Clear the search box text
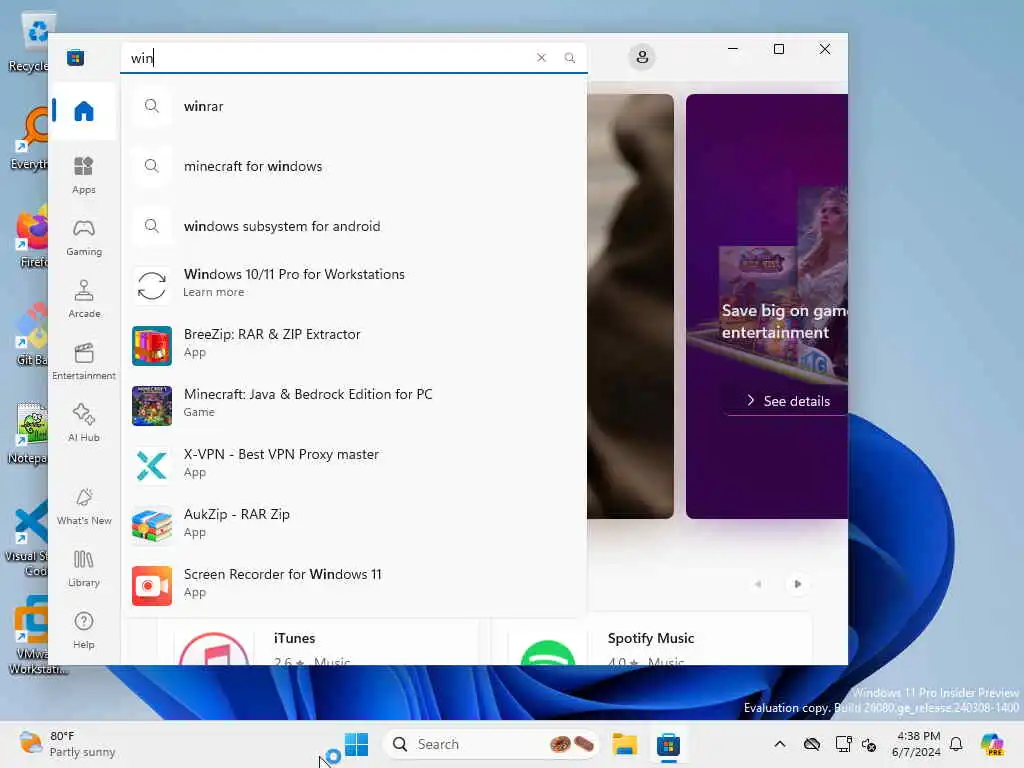 tap(541, 57)
